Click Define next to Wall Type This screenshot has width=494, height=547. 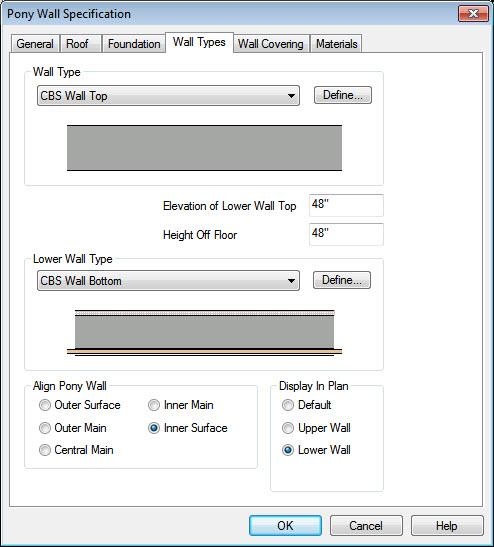343,95
